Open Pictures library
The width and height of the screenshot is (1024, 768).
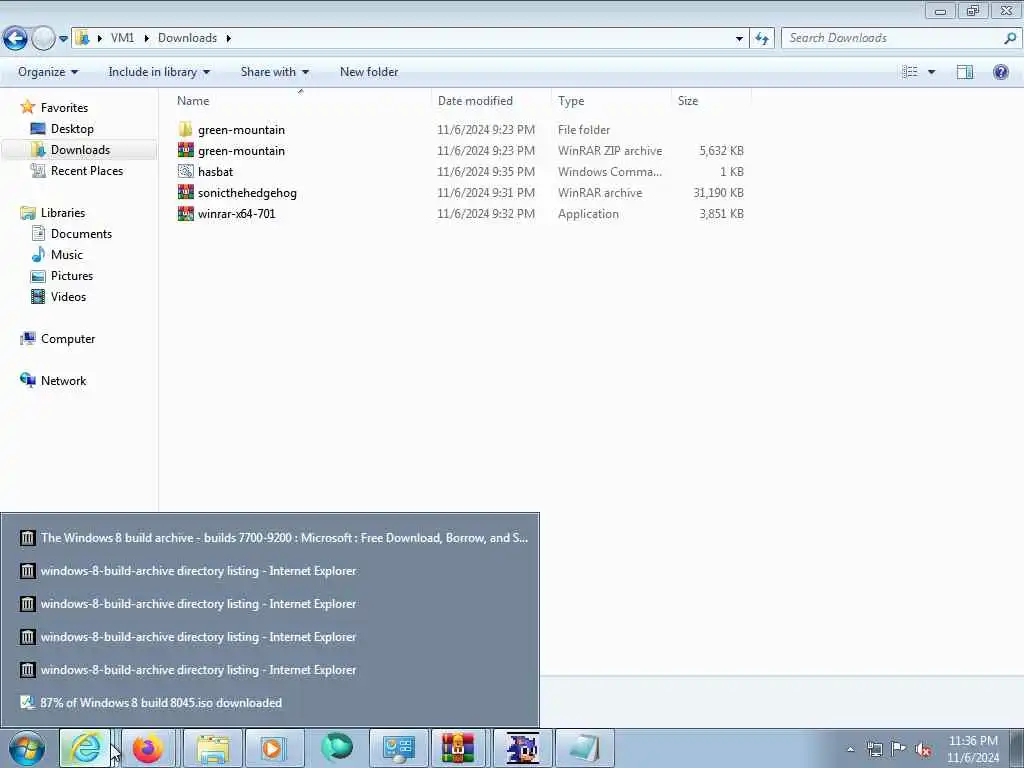point(72,276)
